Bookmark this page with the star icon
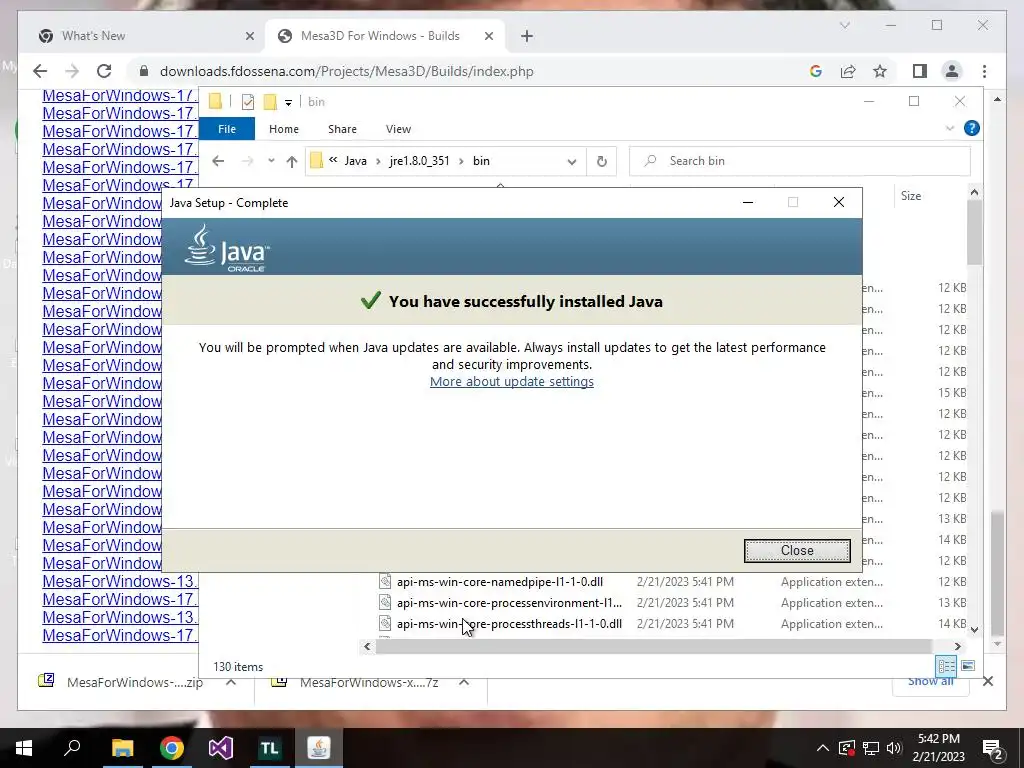The width and height of the screenshot is (1024, 768). pyautogui.click(x=880, y=71)
